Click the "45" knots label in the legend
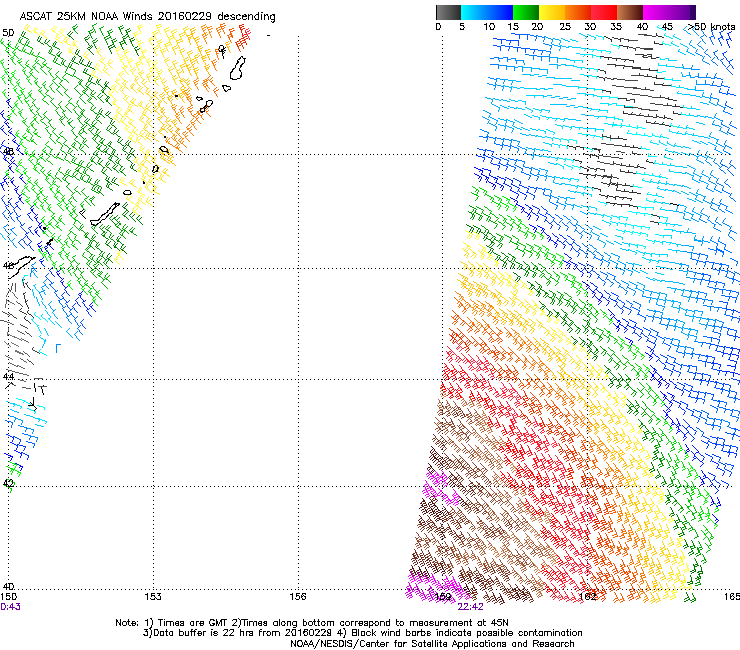The height and width of the screenshot is (650, 740). [x=667, y=27]
